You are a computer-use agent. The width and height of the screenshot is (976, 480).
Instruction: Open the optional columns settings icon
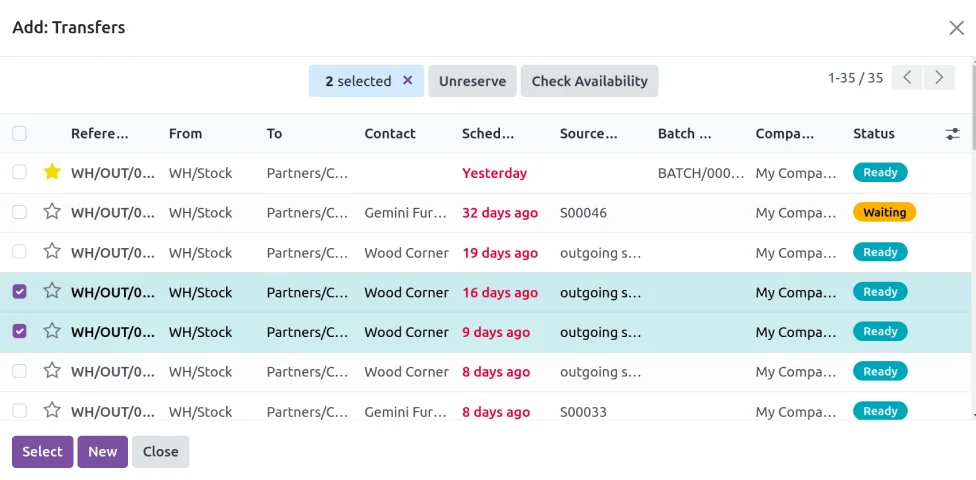952,134
